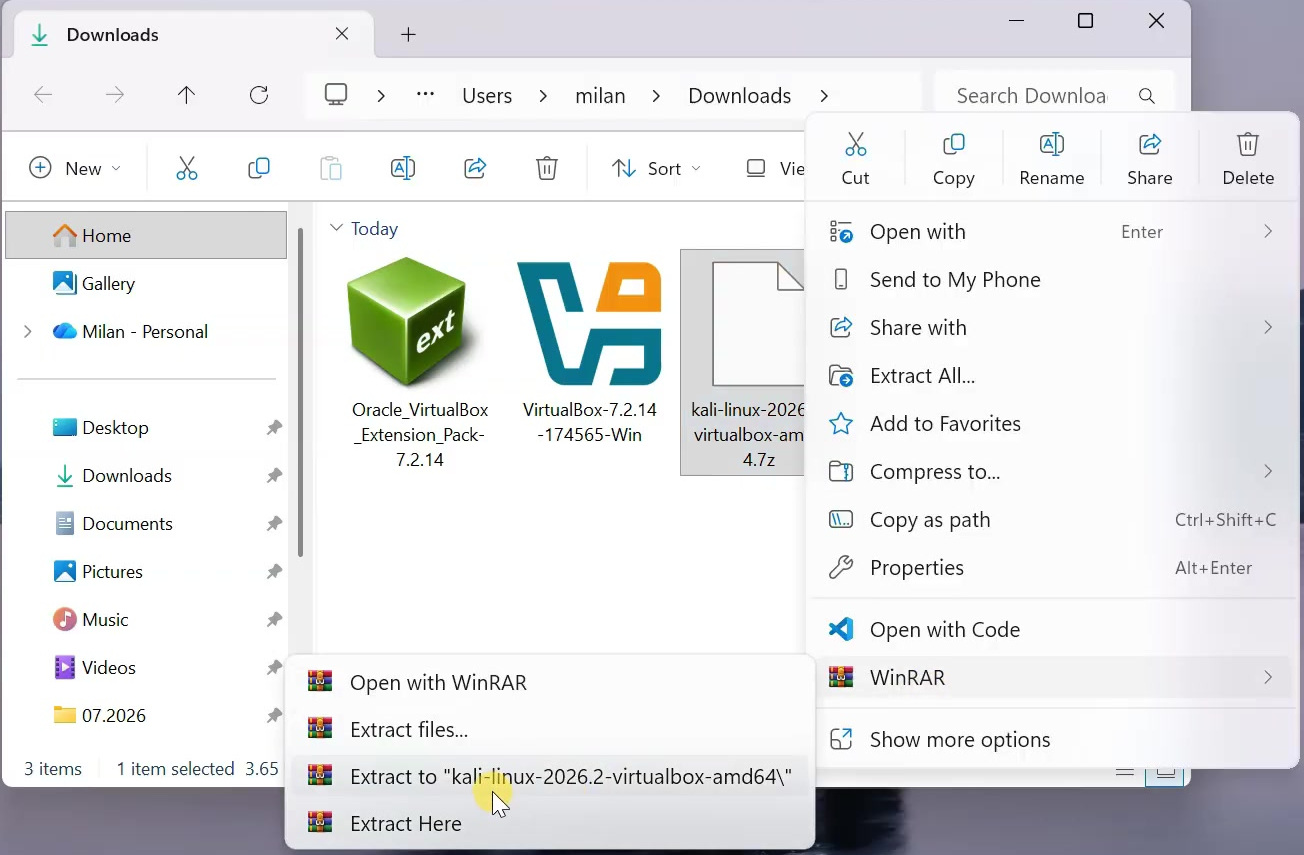1304x855 pixels.
Task: Open the 07.2026 folder in the sidebar
Action: tap(146, 716)
